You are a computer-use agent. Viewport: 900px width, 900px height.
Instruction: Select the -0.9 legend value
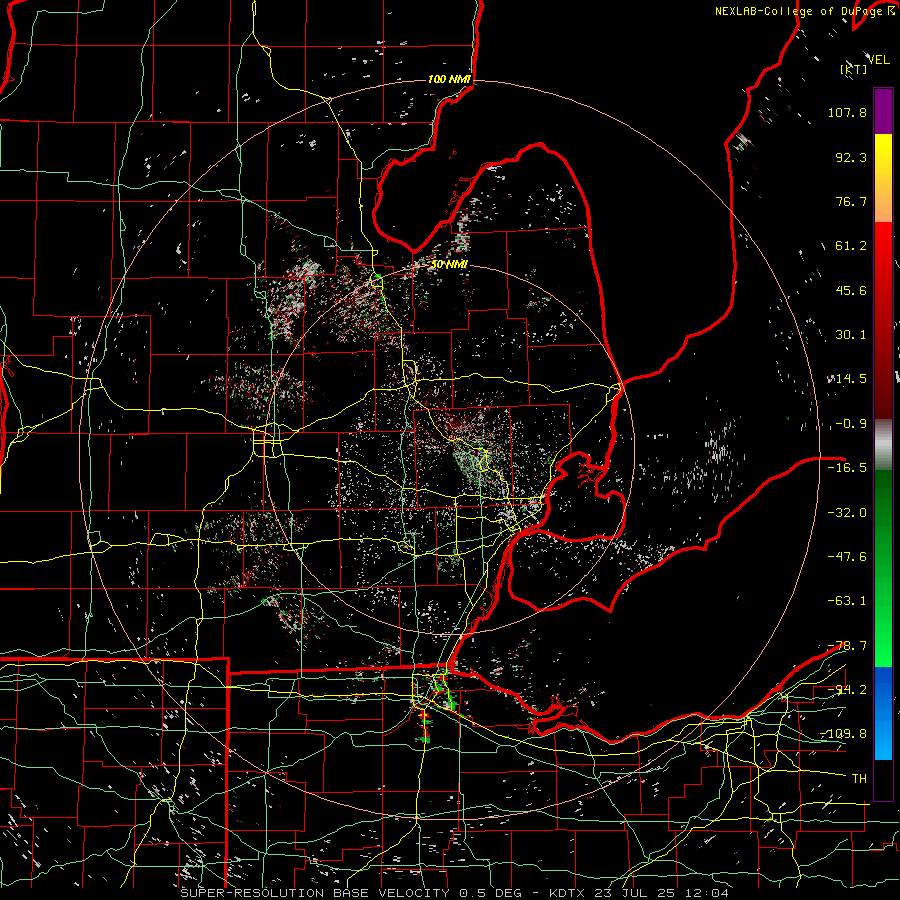[851, 424]
